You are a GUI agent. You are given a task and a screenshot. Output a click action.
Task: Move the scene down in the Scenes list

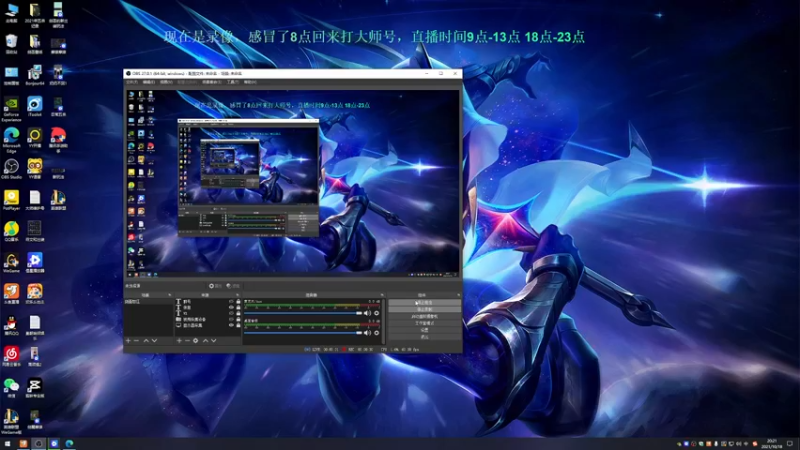click(x=154, y=340)
